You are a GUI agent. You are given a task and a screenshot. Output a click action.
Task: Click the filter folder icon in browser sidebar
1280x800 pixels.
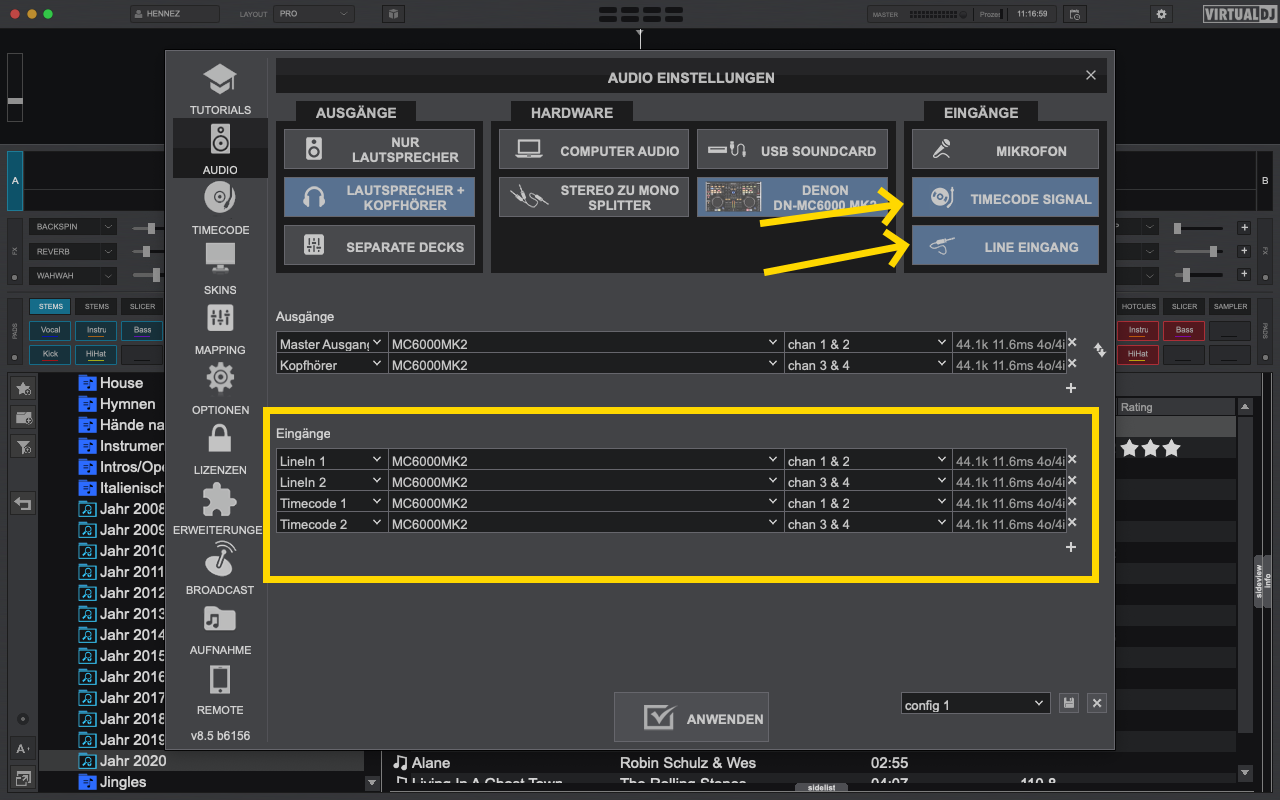[x=23, y=447]
